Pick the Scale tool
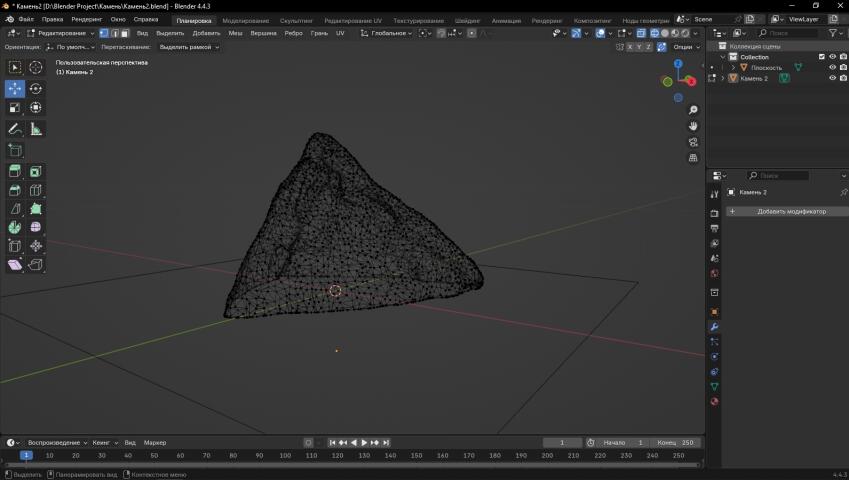This screenshot has width=849, height=480. (x=15, y=108)
